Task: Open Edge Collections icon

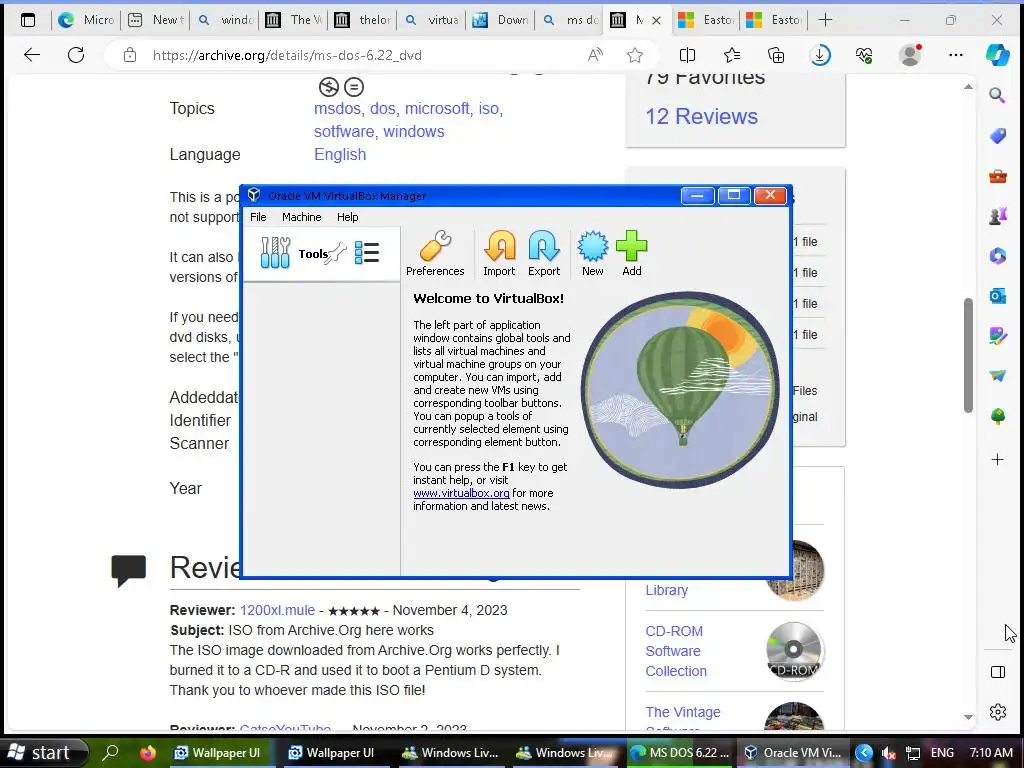Action: click(x=776, y=56)
